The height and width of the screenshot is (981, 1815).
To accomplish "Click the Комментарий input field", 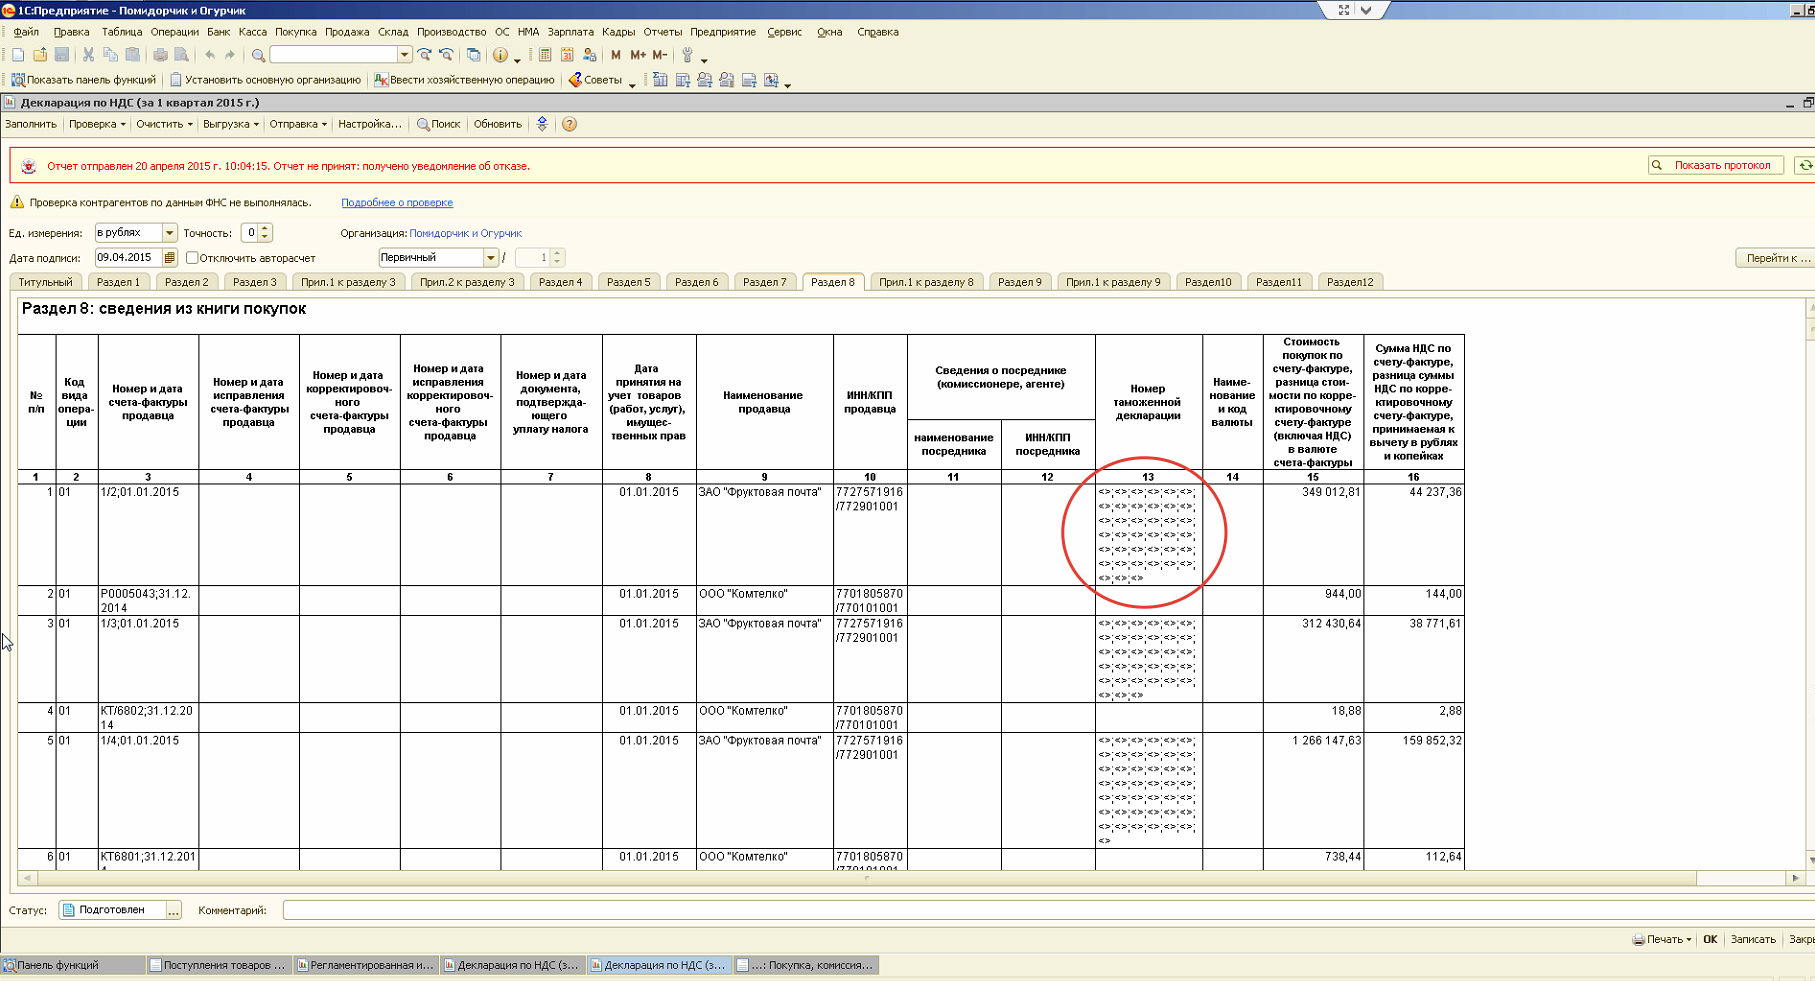I will (1000, 910).
